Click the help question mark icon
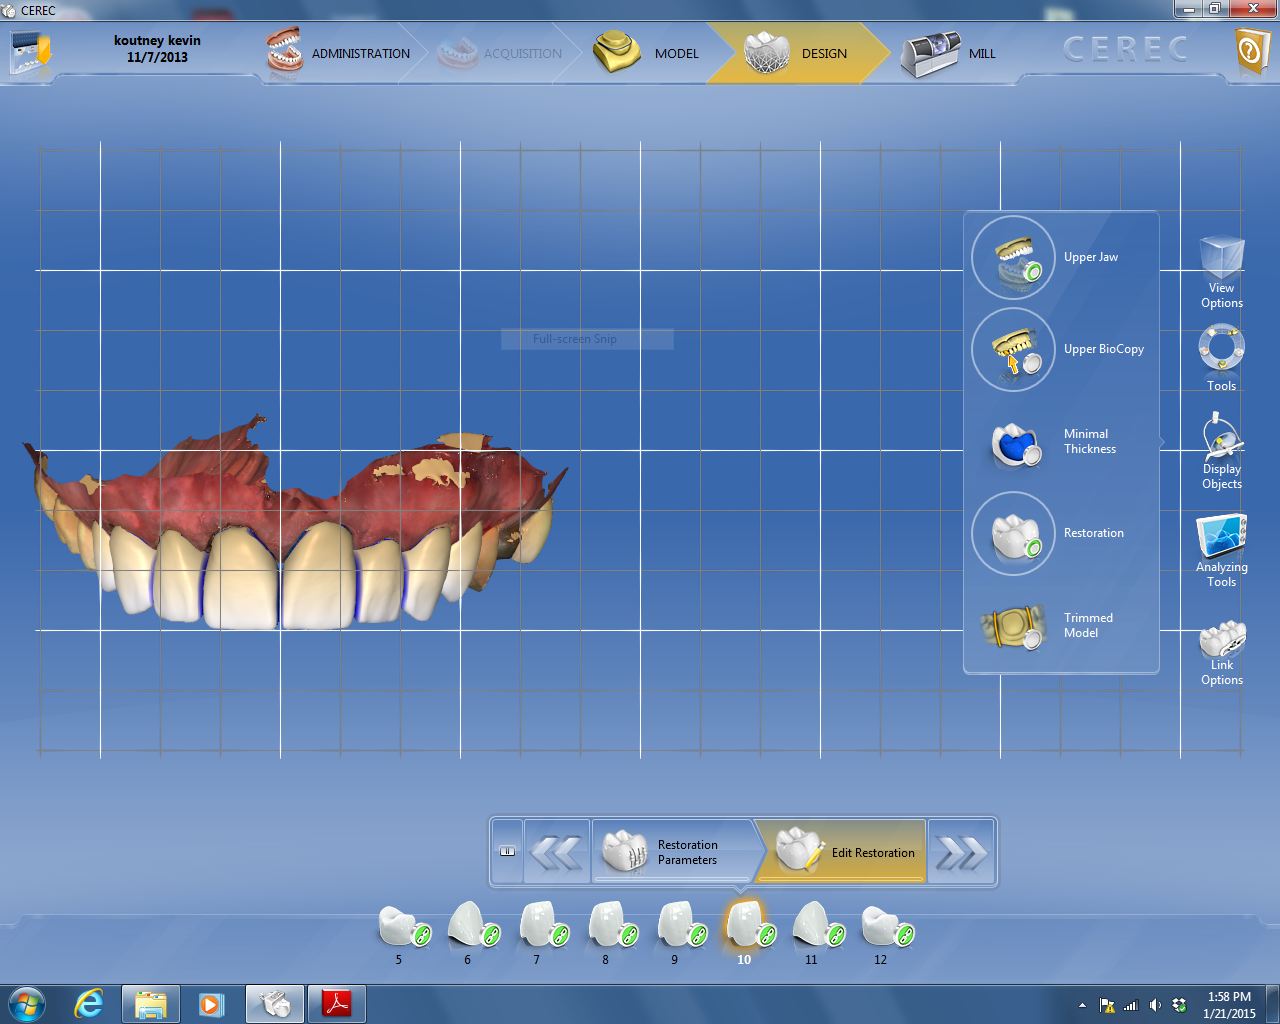This screenshot has width=1280, height=1024. click(1251, 50)
